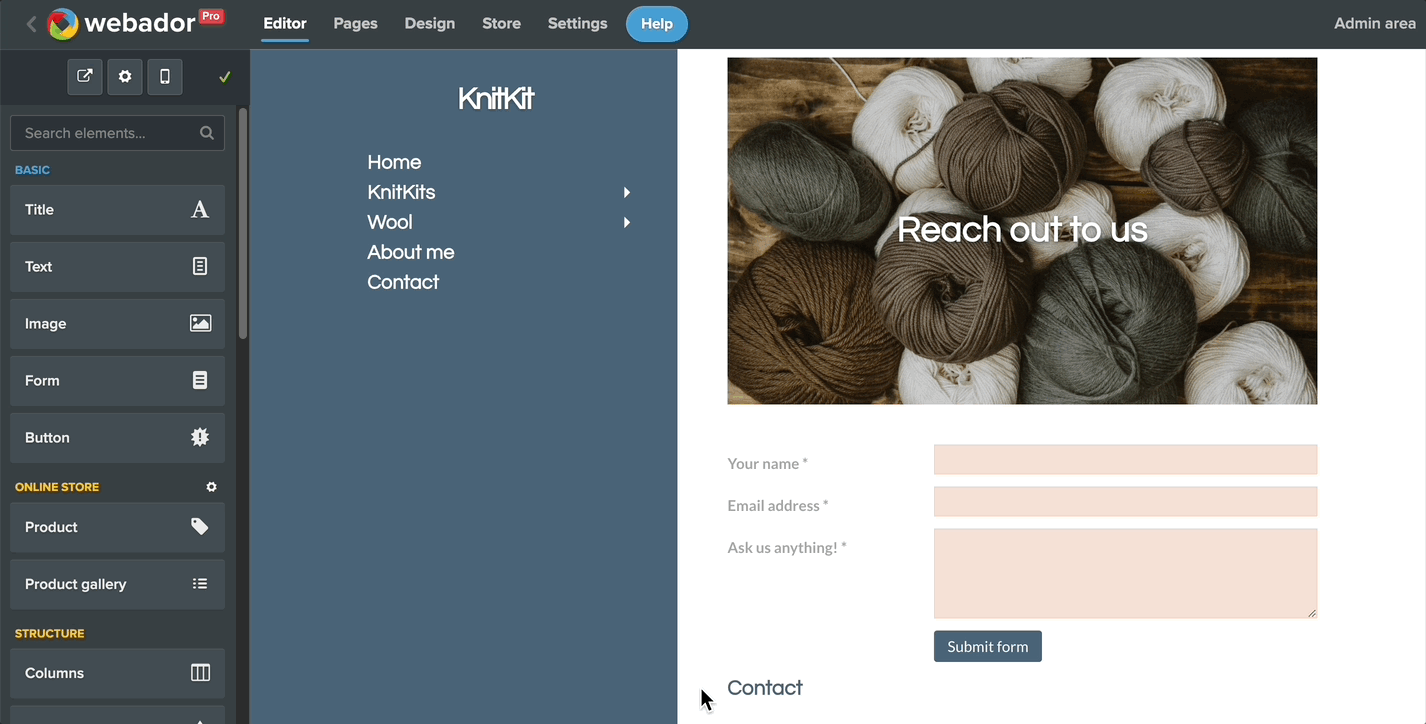The image size is (1426, 724).
Task: Expand the Wool submenu arrow
Action: [627, 222]
